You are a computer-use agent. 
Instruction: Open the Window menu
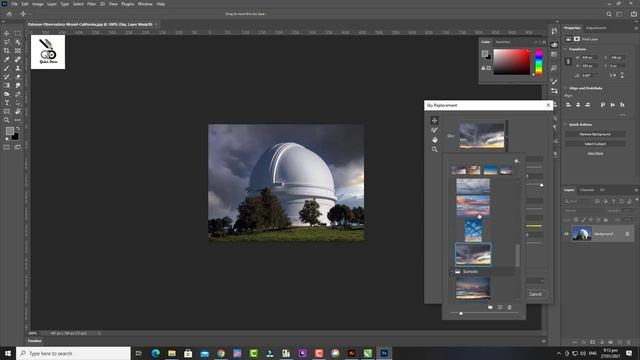pos(145,4)
